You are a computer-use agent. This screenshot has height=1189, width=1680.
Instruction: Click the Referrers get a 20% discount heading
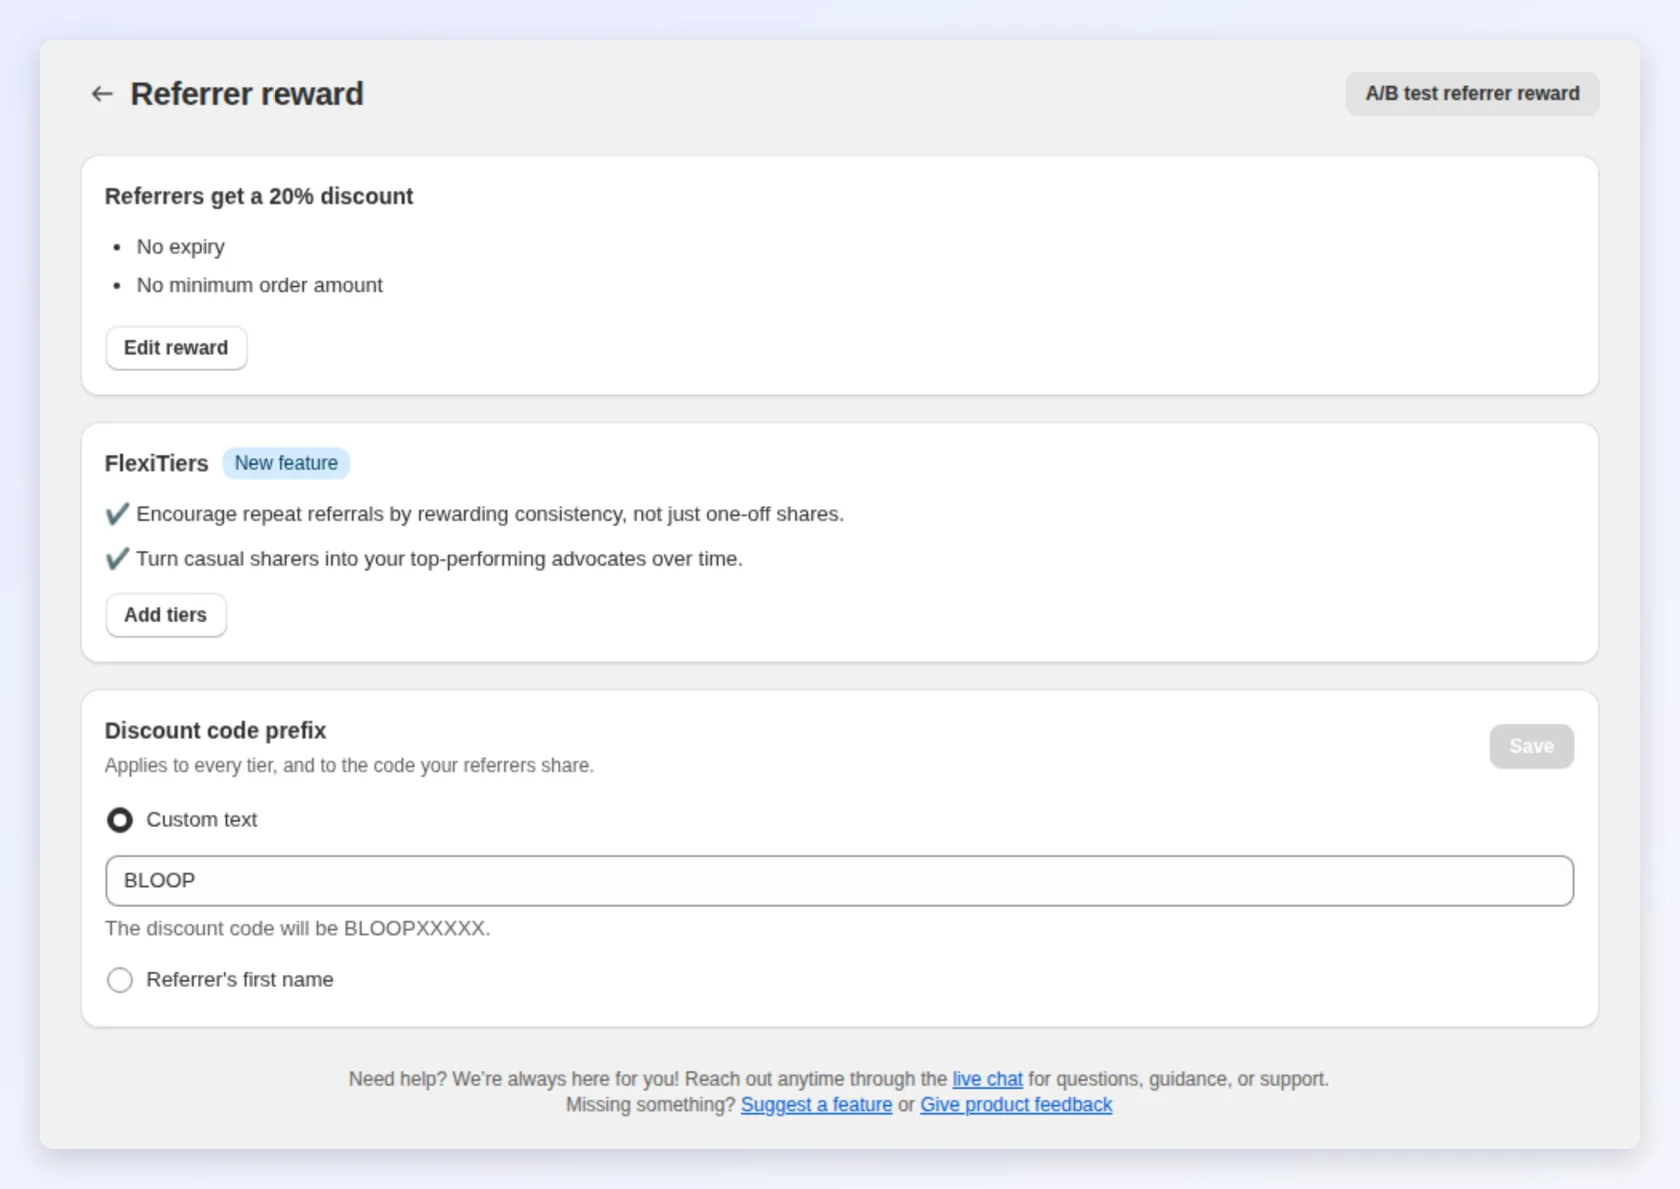click(259, 196)
